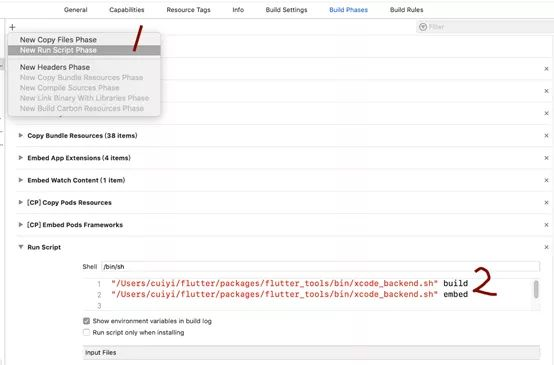This screenshot has height=365, width=554.
Task: Switch to the Info tab
Action: point(238,10)
